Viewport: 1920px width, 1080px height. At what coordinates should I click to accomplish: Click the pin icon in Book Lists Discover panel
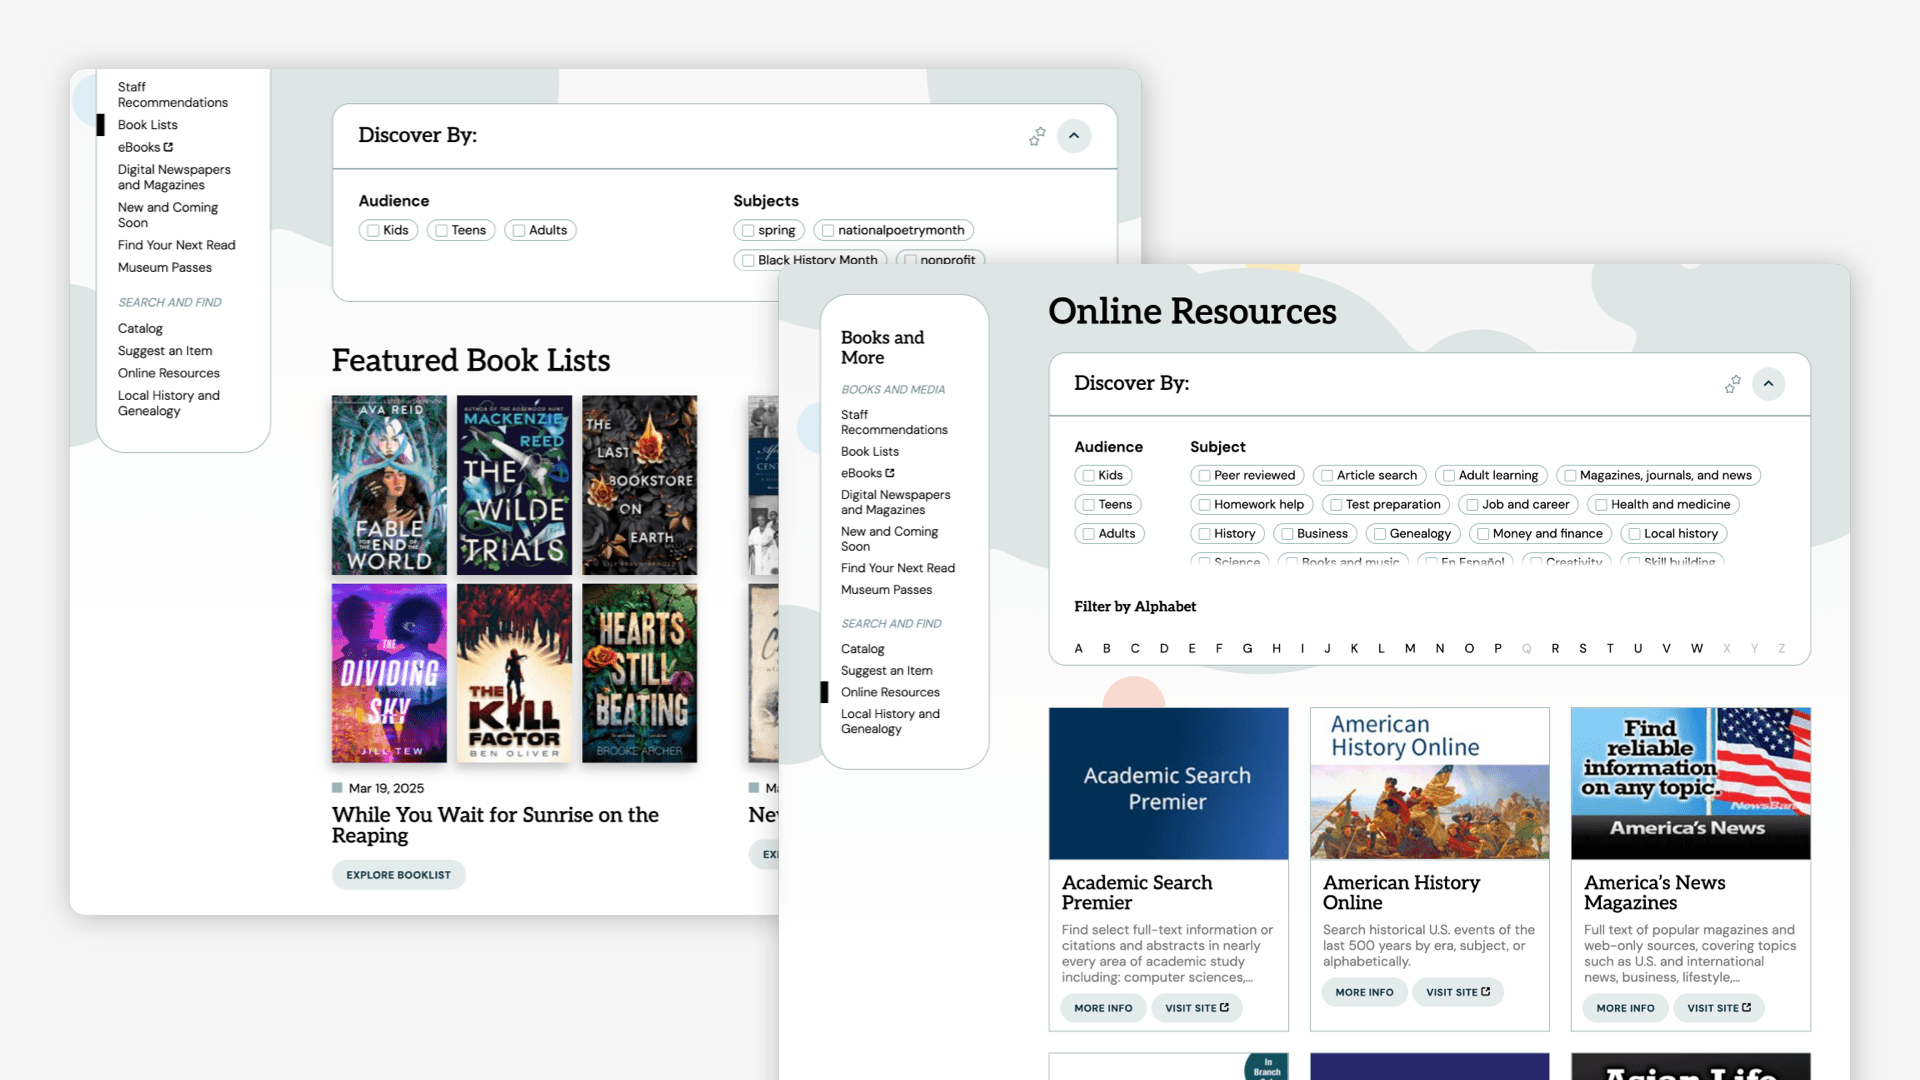tap(1037, 136)
